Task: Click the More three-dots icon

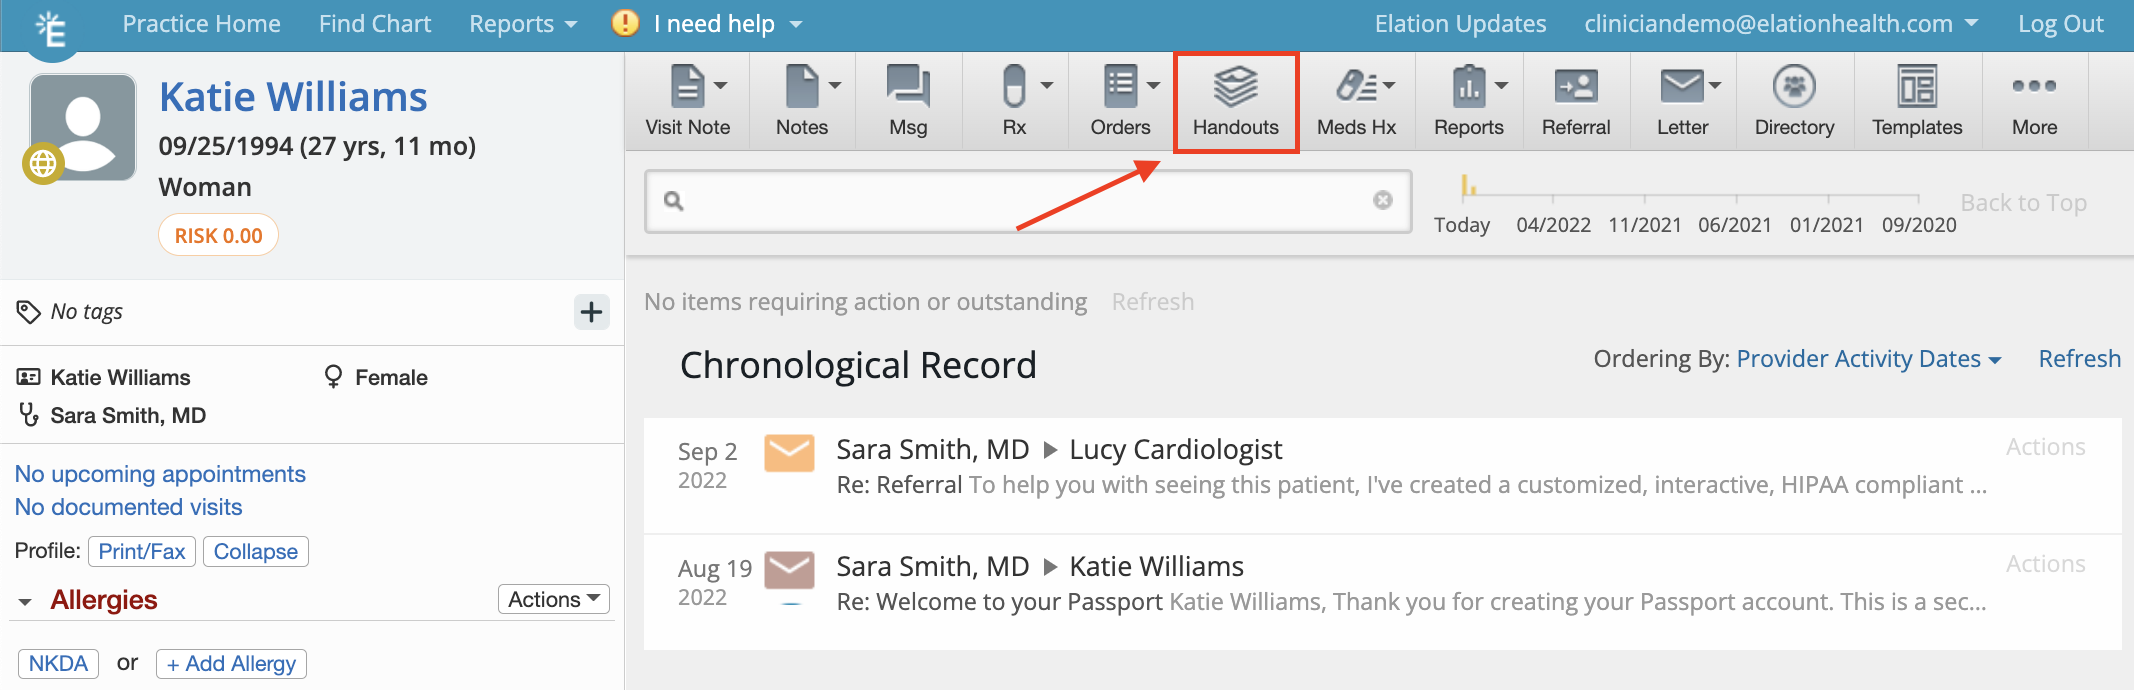Action: coord(2034,86)
